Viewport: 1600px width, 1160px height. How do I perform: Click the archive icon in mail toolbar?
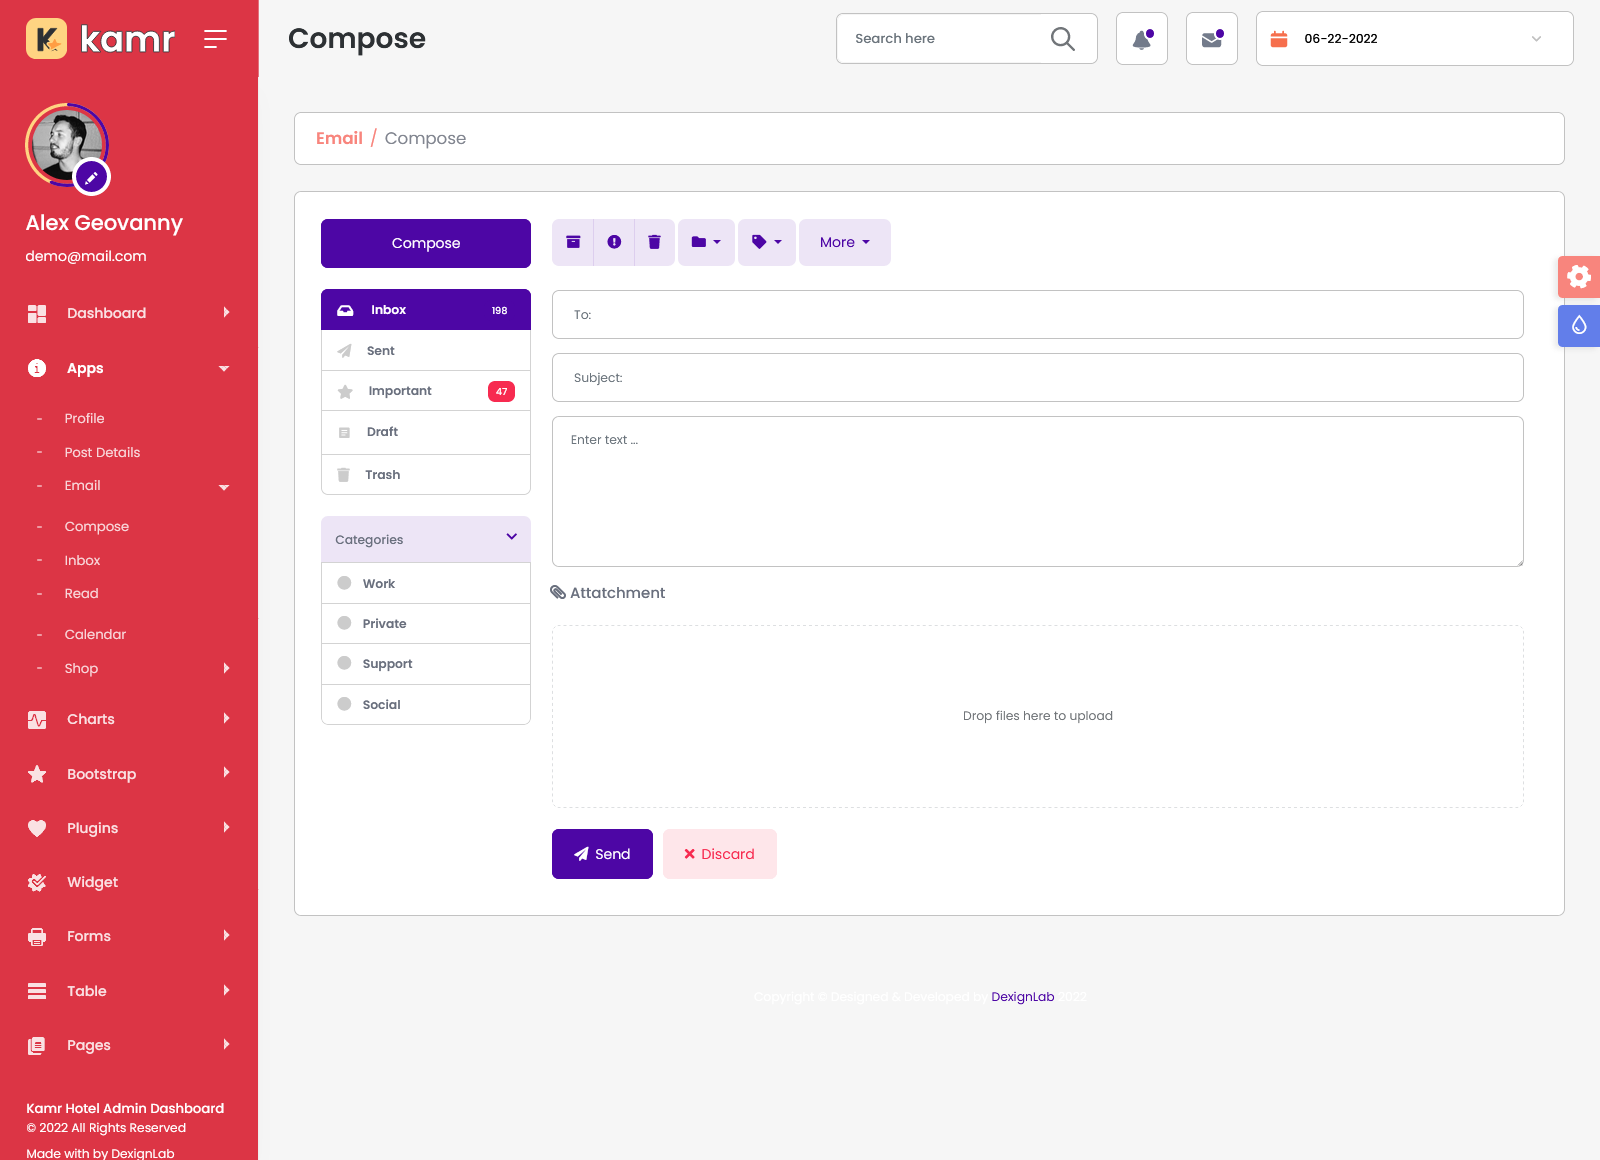click(x=573, y=242)
